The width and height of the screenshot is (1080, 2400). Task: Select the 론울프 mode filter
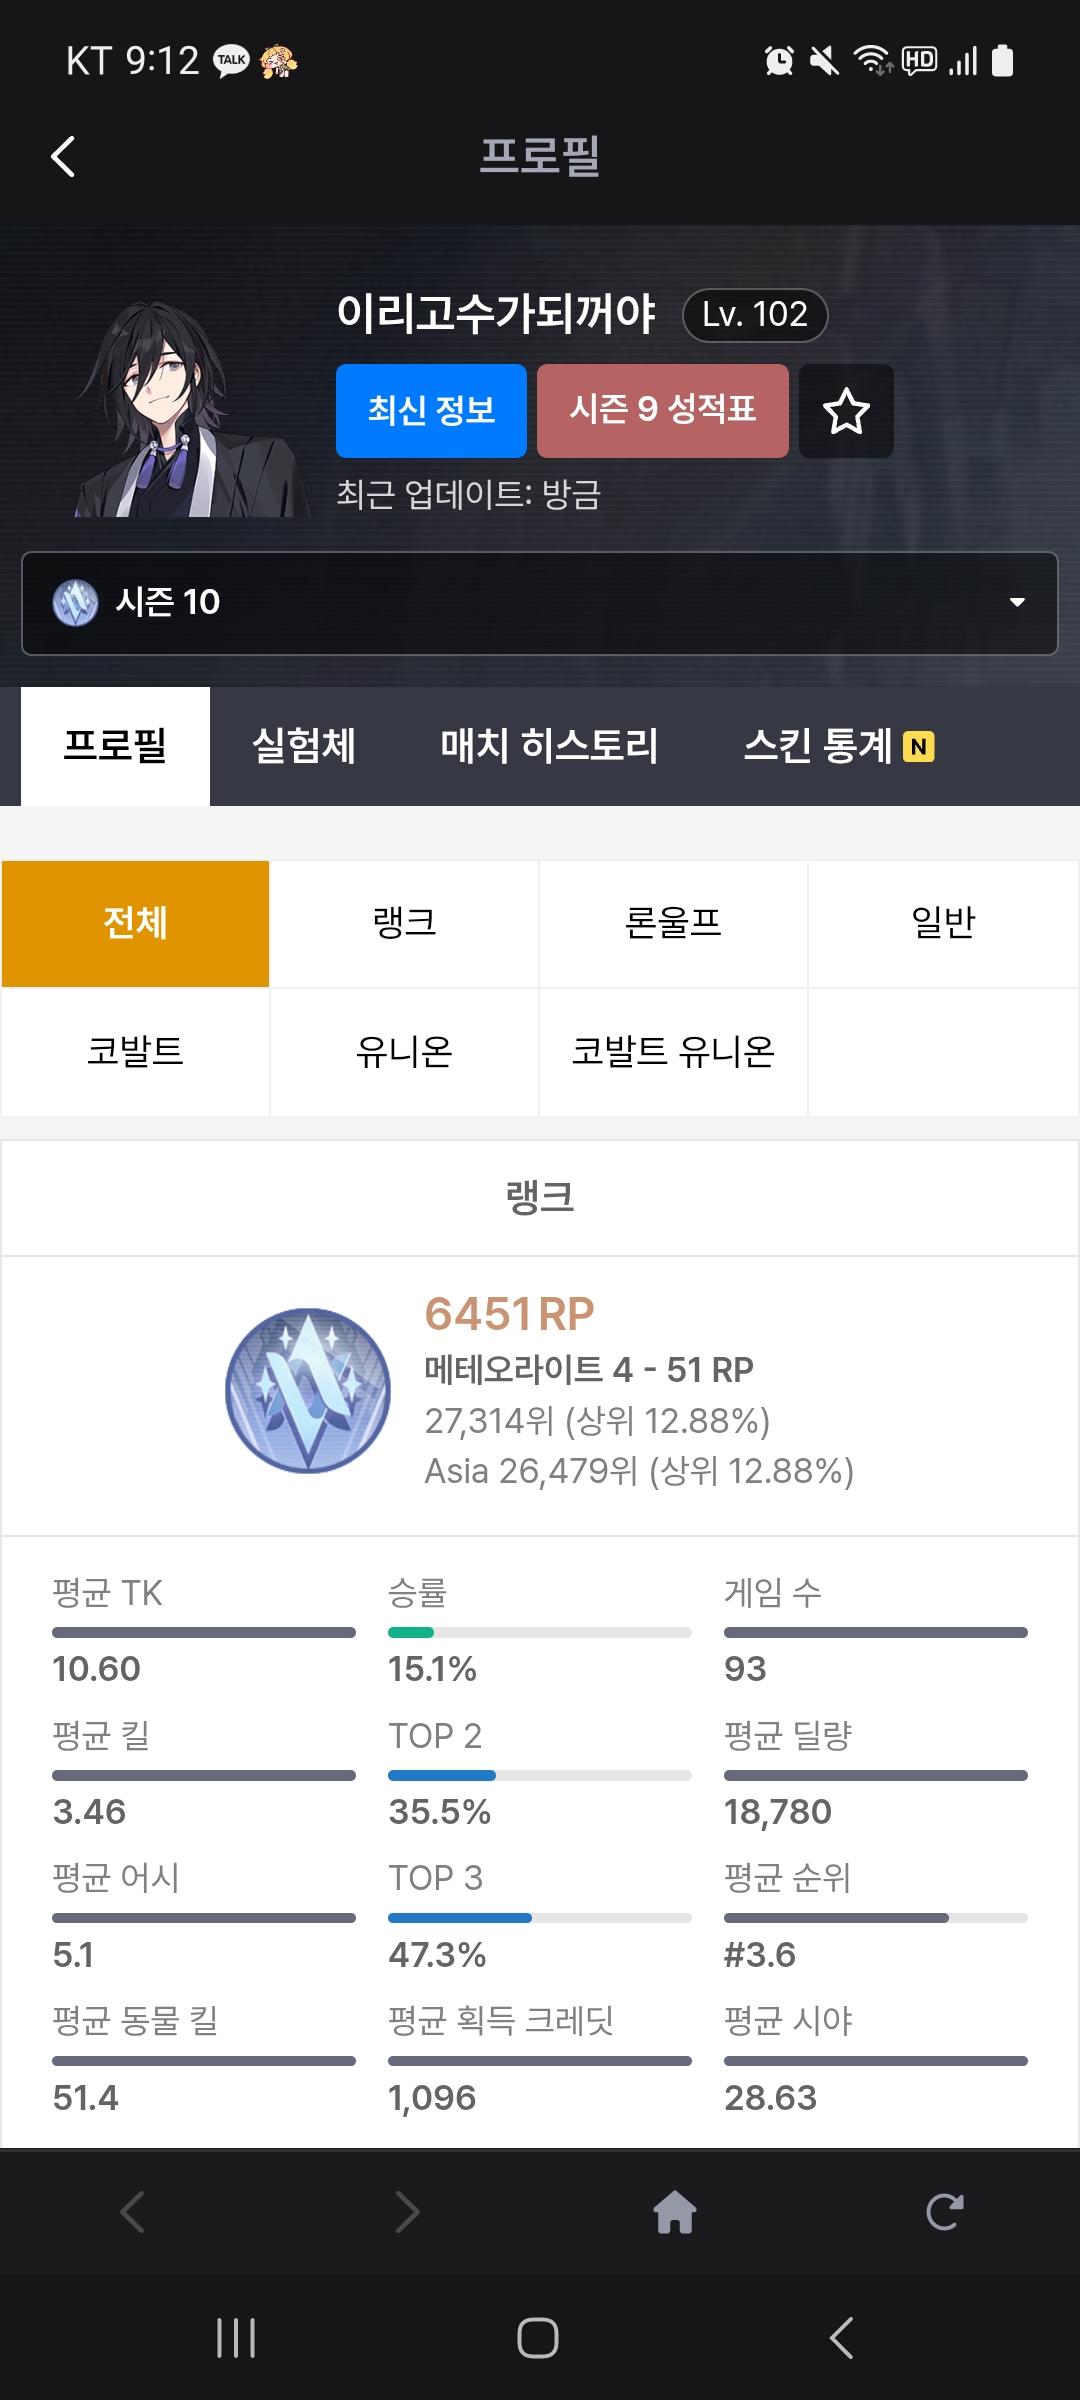[x=673, y=923]
